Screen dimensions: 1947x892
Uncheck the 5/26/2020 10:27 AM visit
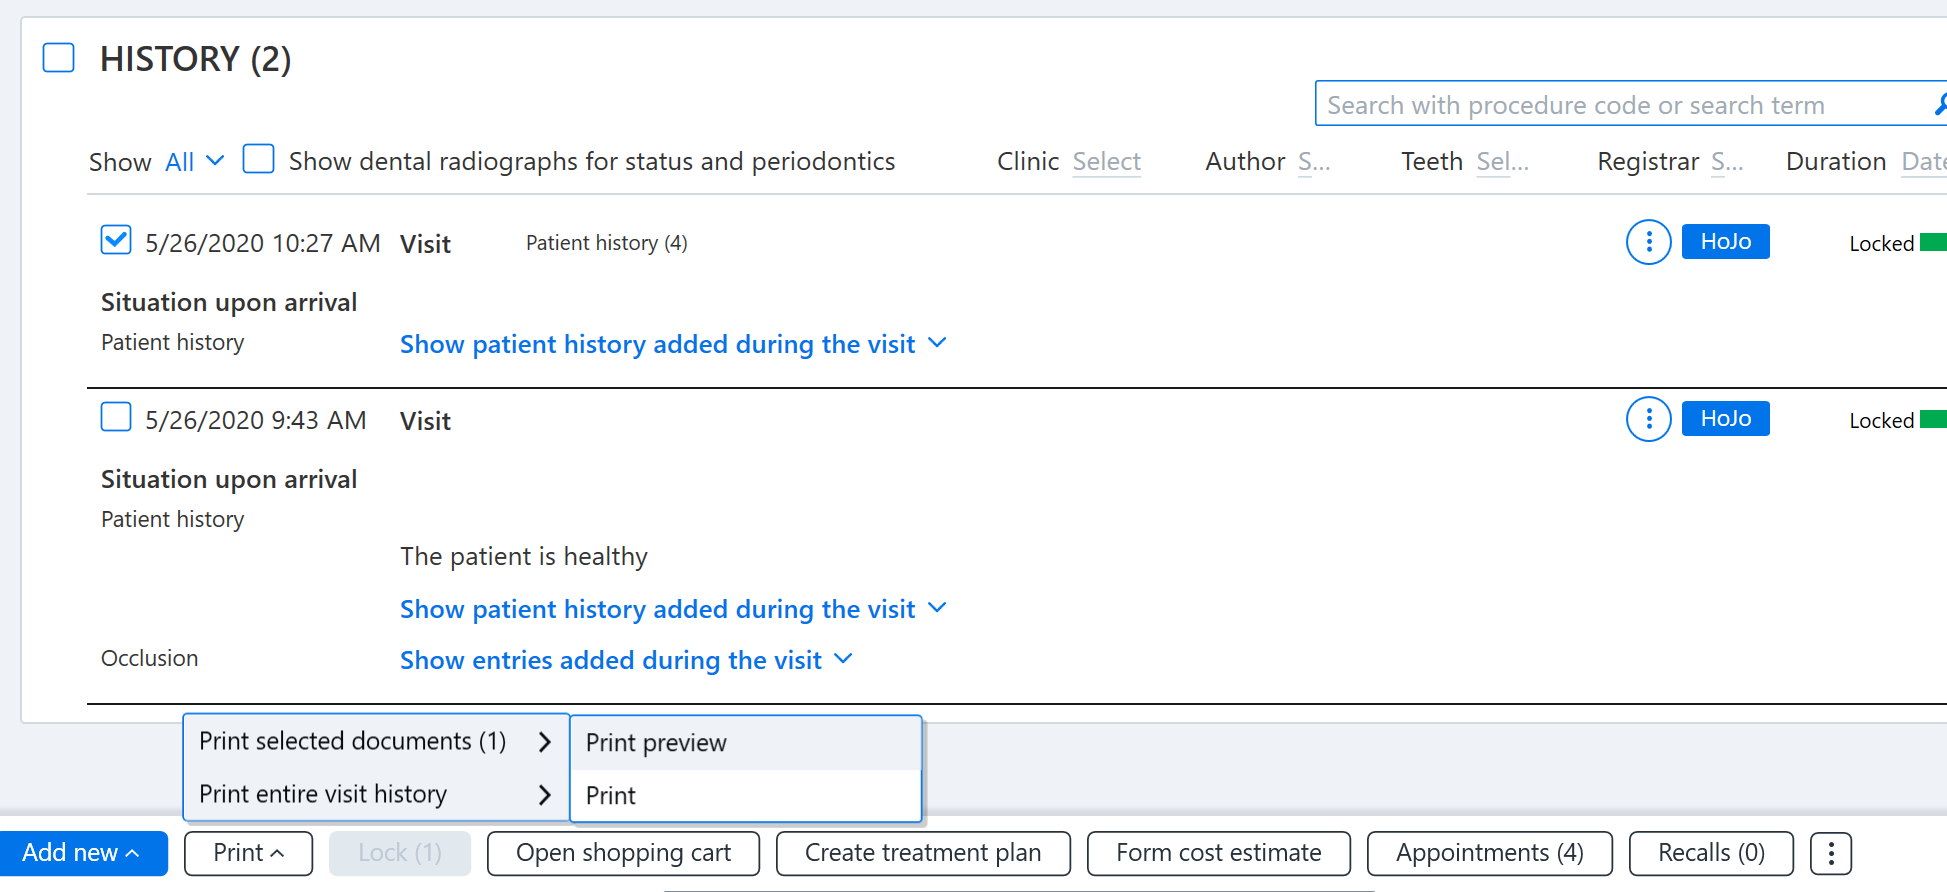(116, 240)
